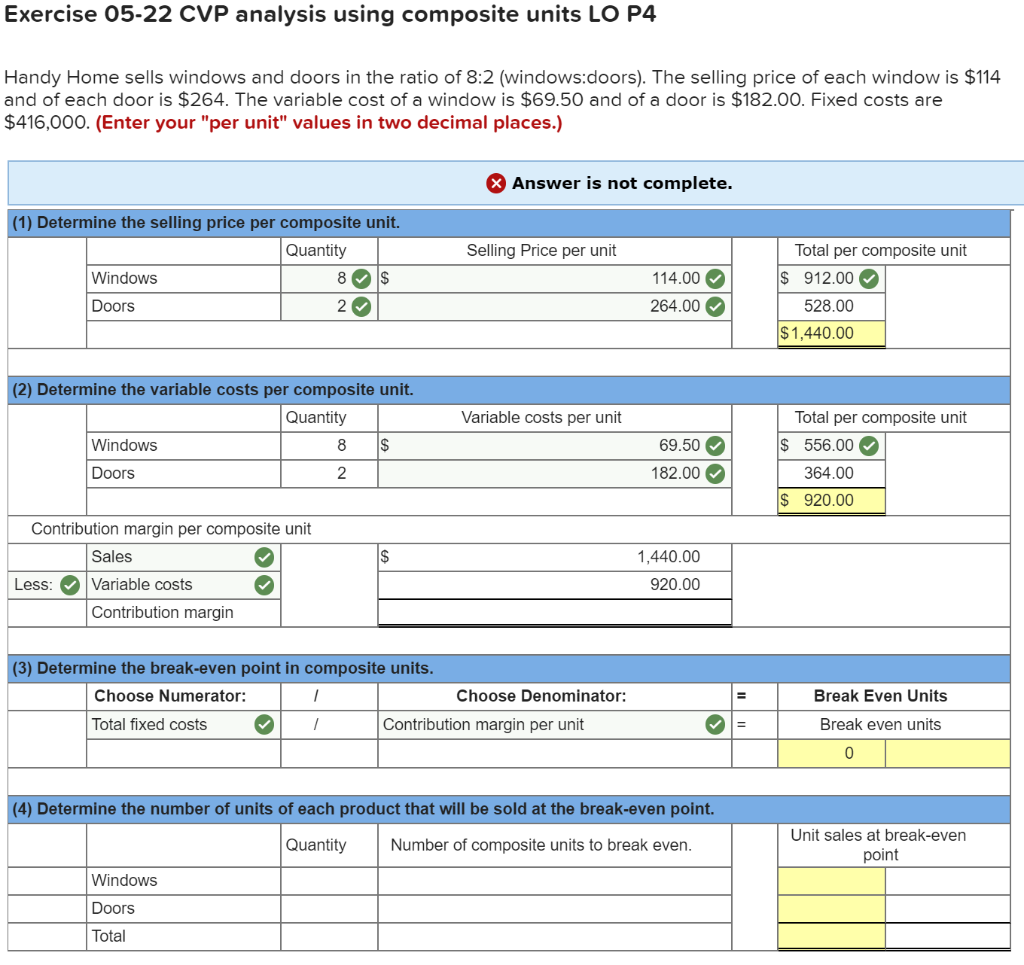Viewport: 1024px width, 965px height.
Task: Open the Choose Numerator selection cell
Action: pos(170,724)
